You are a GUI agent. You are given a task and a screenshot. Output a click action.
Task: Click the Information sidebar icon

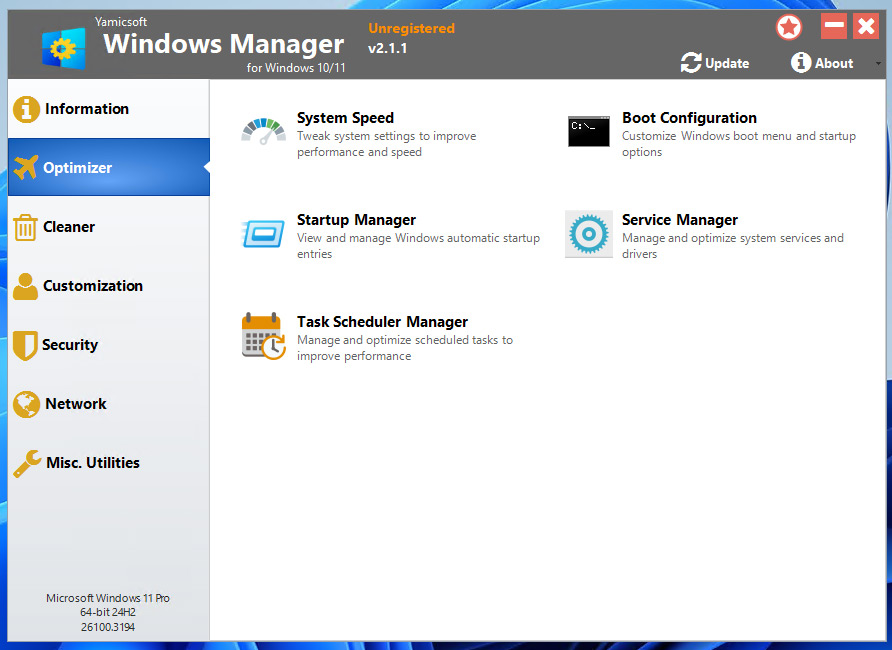[x=26, y=109]
